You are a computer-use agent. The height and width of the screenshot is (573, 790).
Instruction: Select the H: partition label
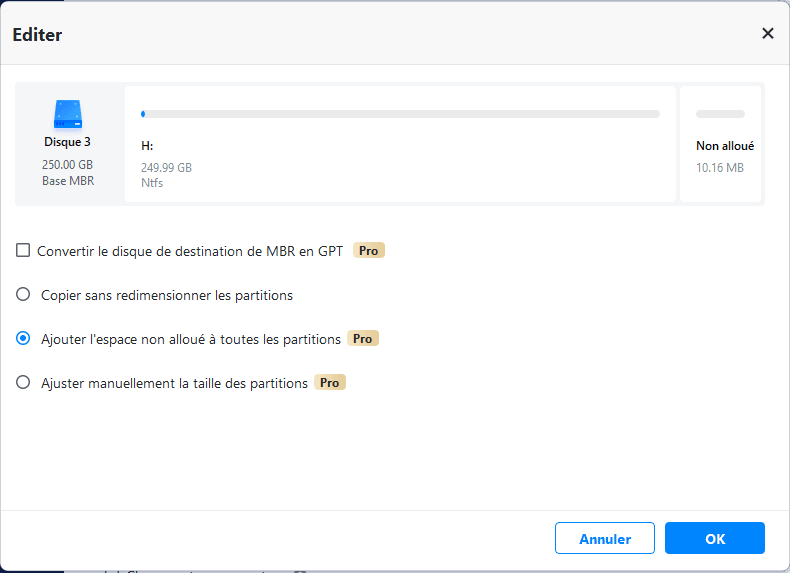[147, 146]
